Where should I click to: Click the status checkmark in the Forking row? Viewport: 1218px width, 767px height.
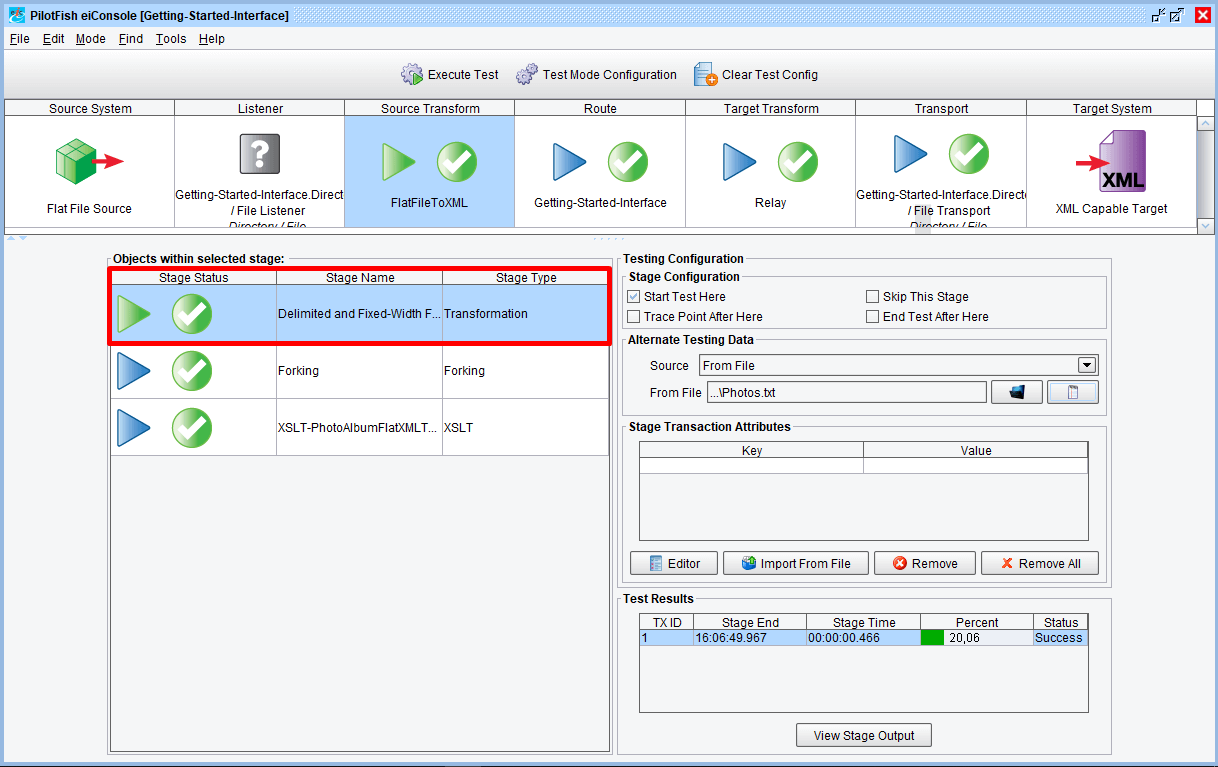192,371
